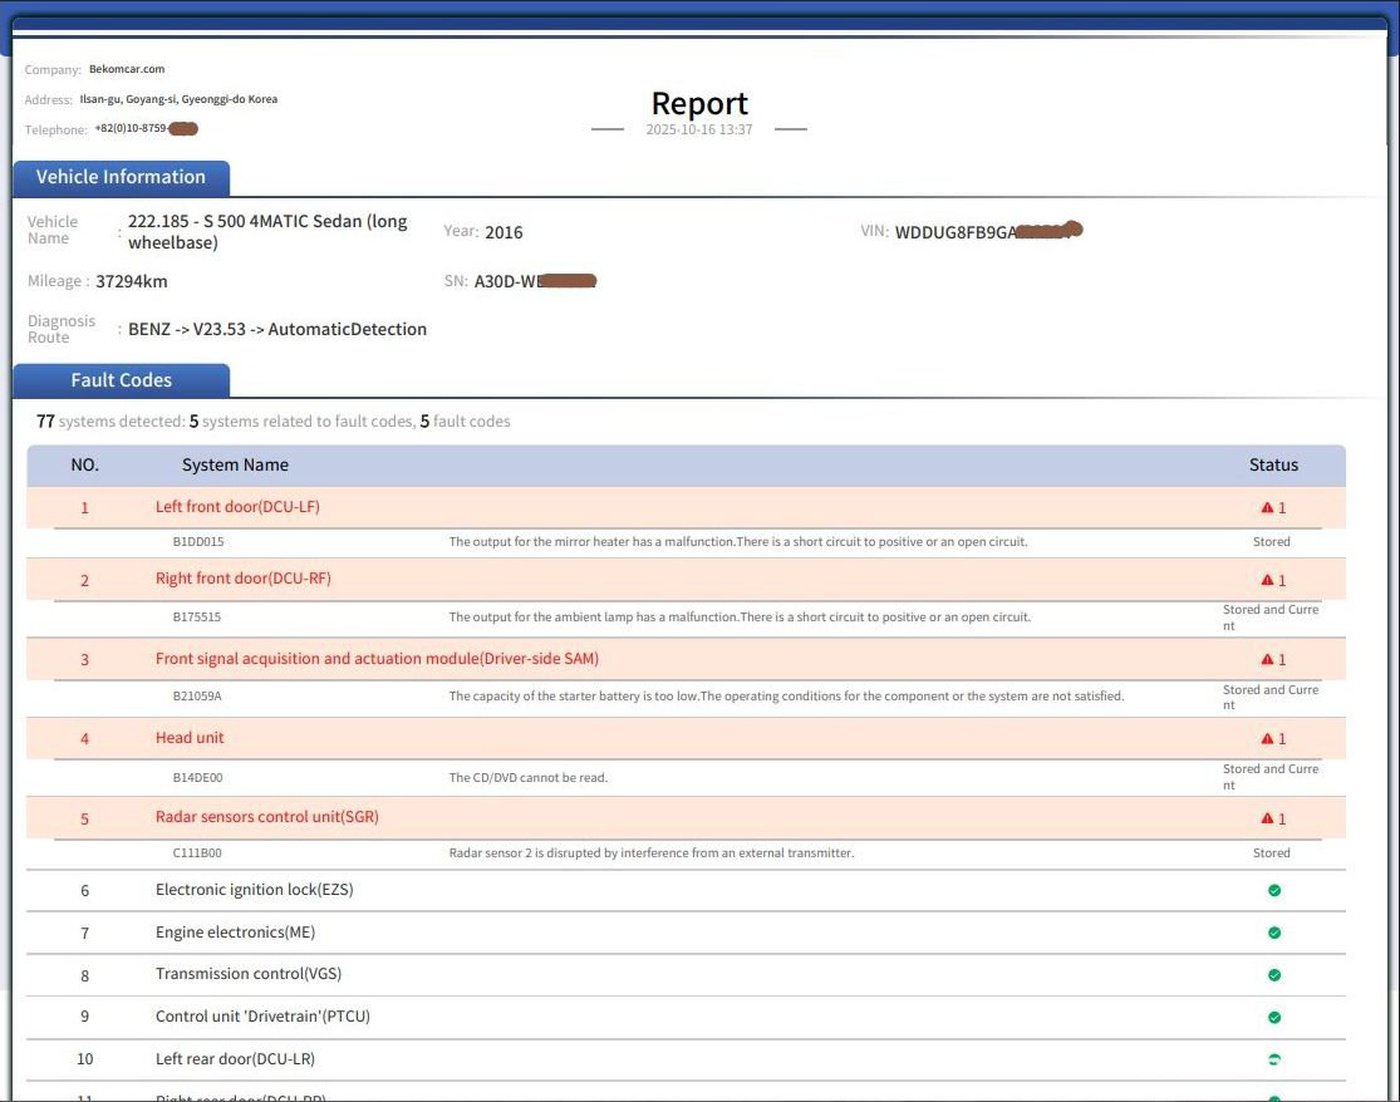Viewport: 1400px width, 1102px height.
Task: Click the Radar sensors control unit warning icon
Action: click(x=1267, y=819)
